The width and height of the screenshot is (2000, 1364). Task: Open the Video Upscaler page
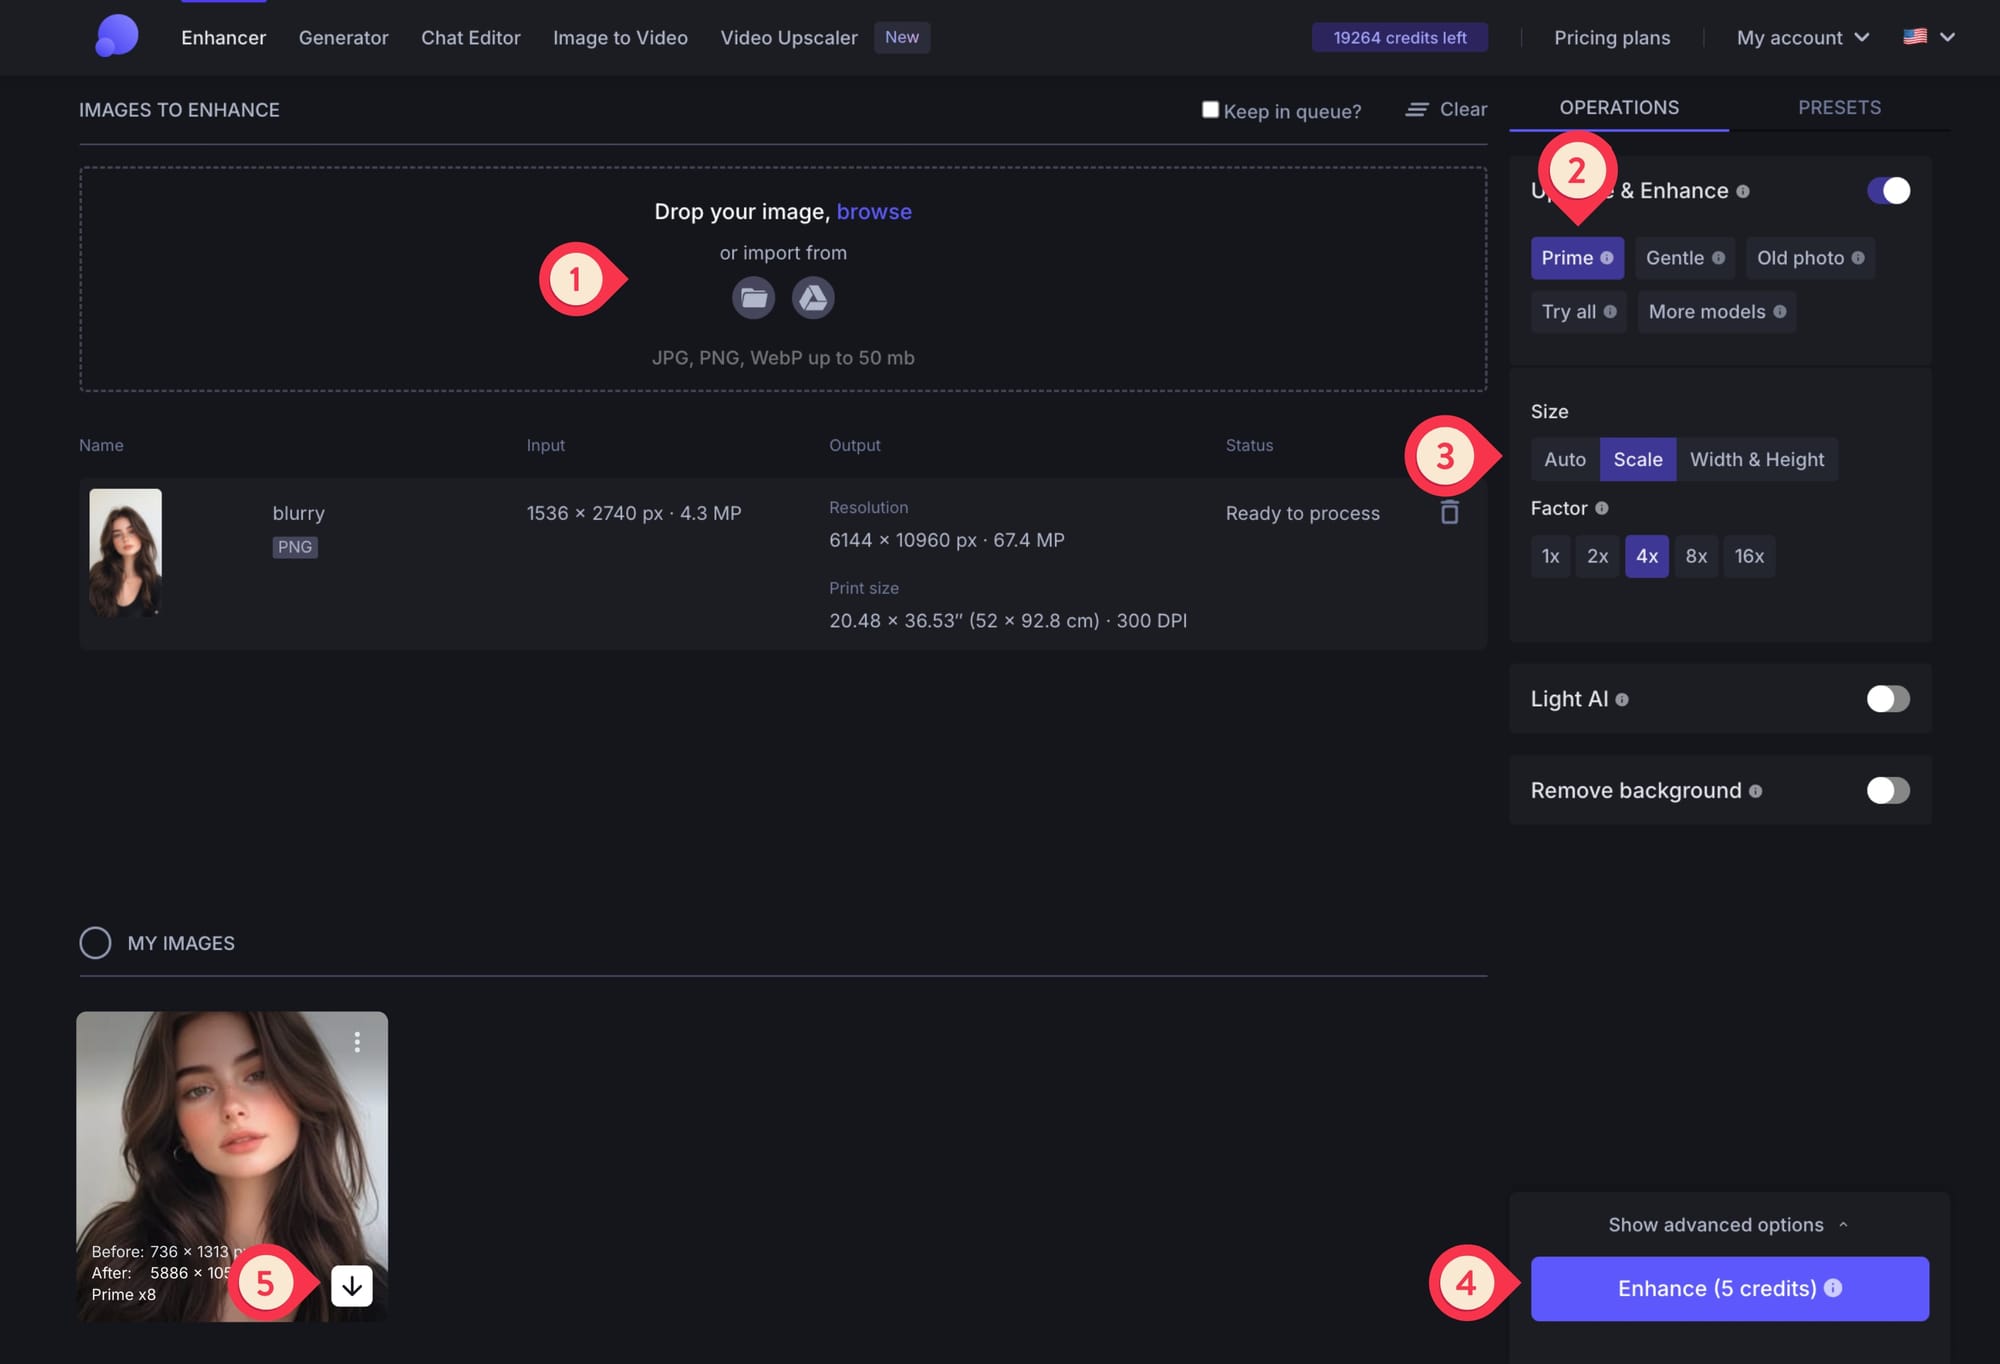pos(789,37)
